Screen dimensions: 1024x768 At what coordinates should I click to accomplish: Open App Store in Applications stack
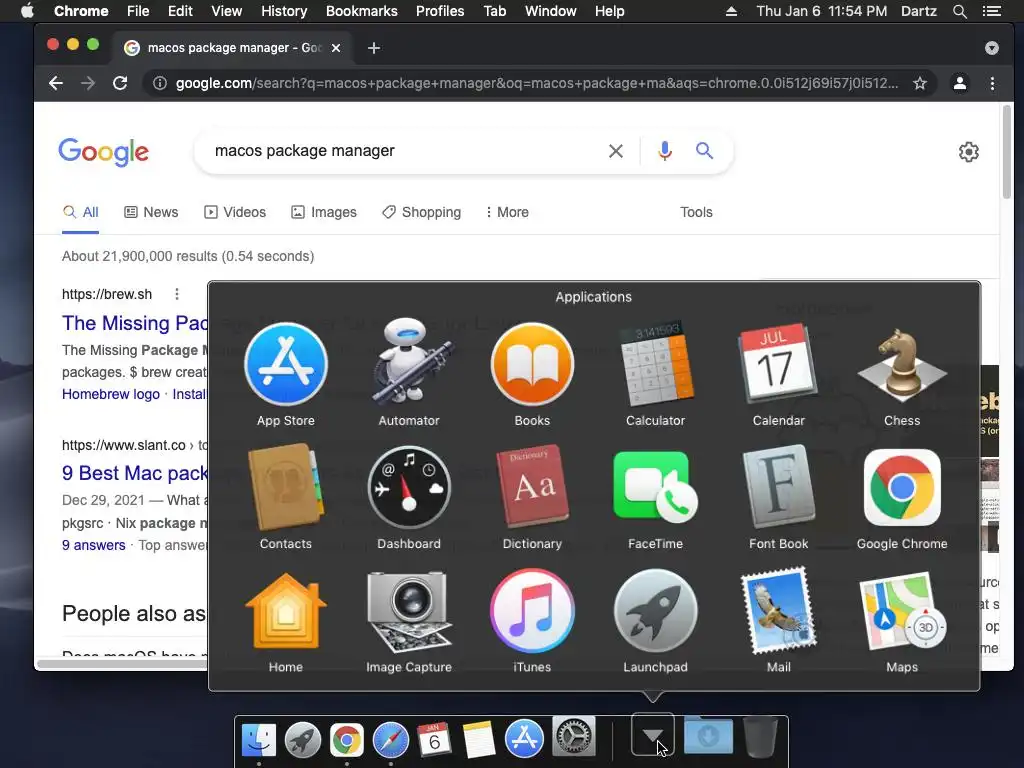[286, 364]
